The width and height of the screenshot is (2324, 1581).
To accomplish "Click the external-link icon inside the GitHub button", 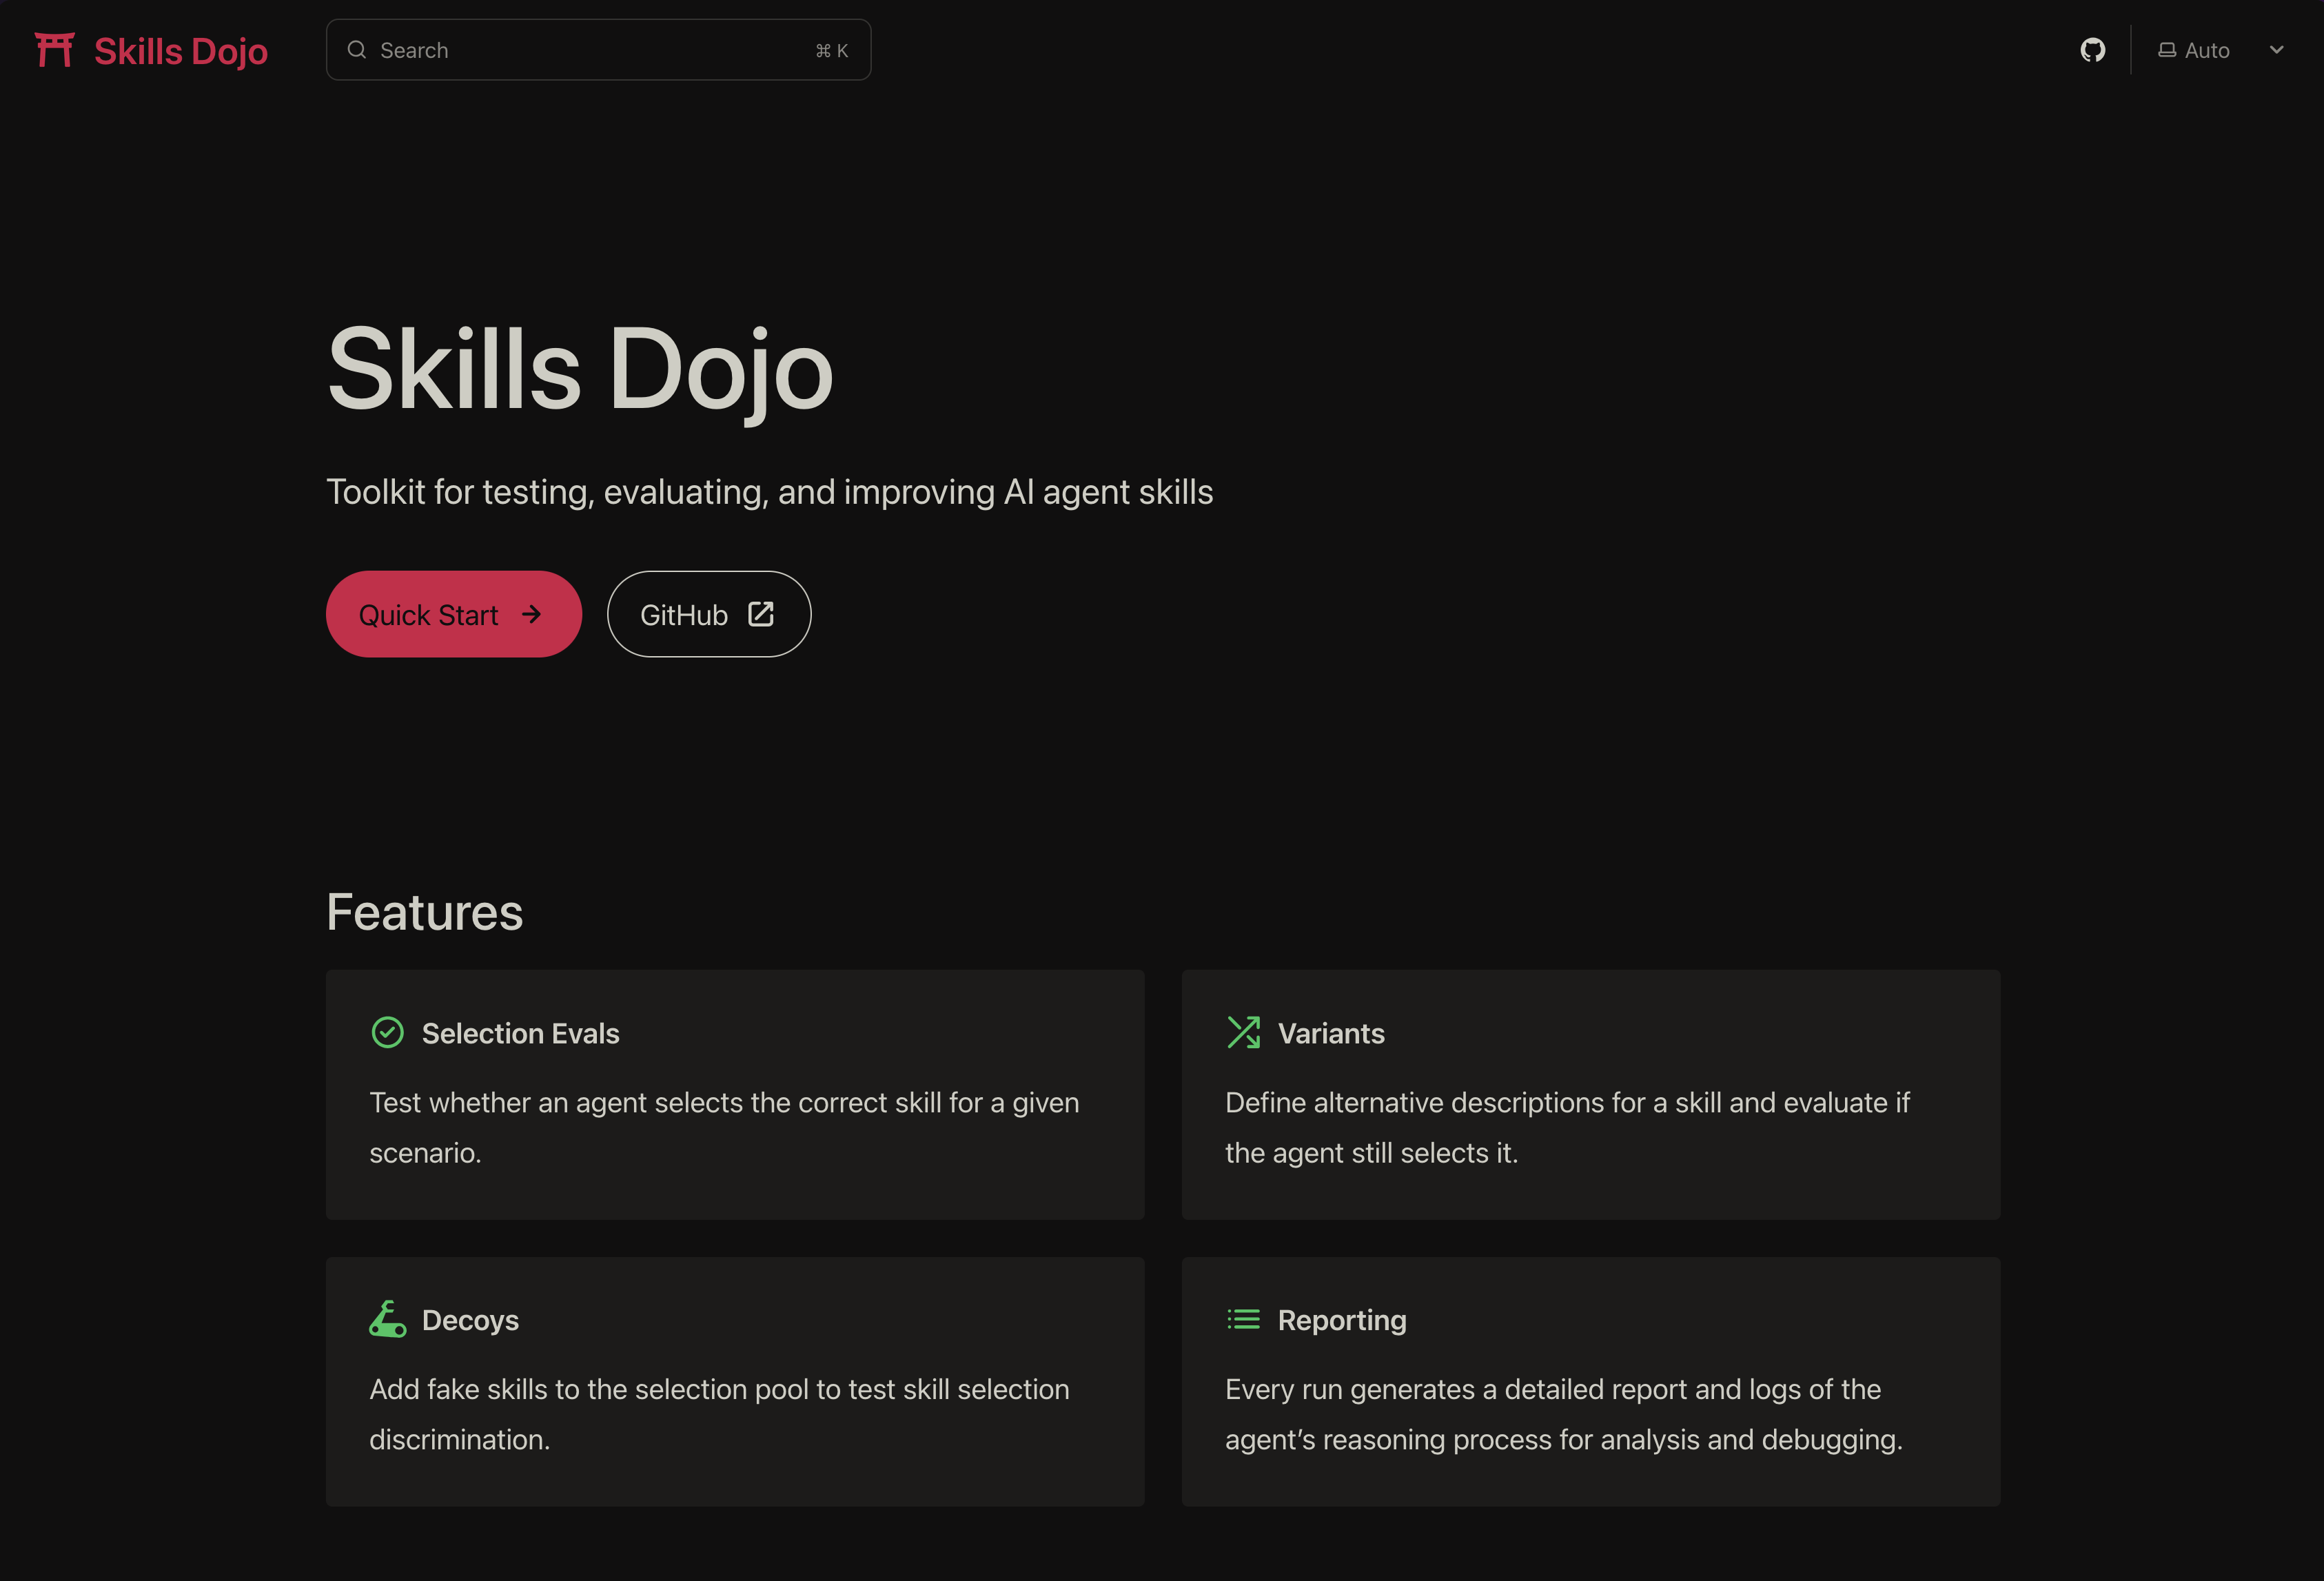I will click(761, 614).
